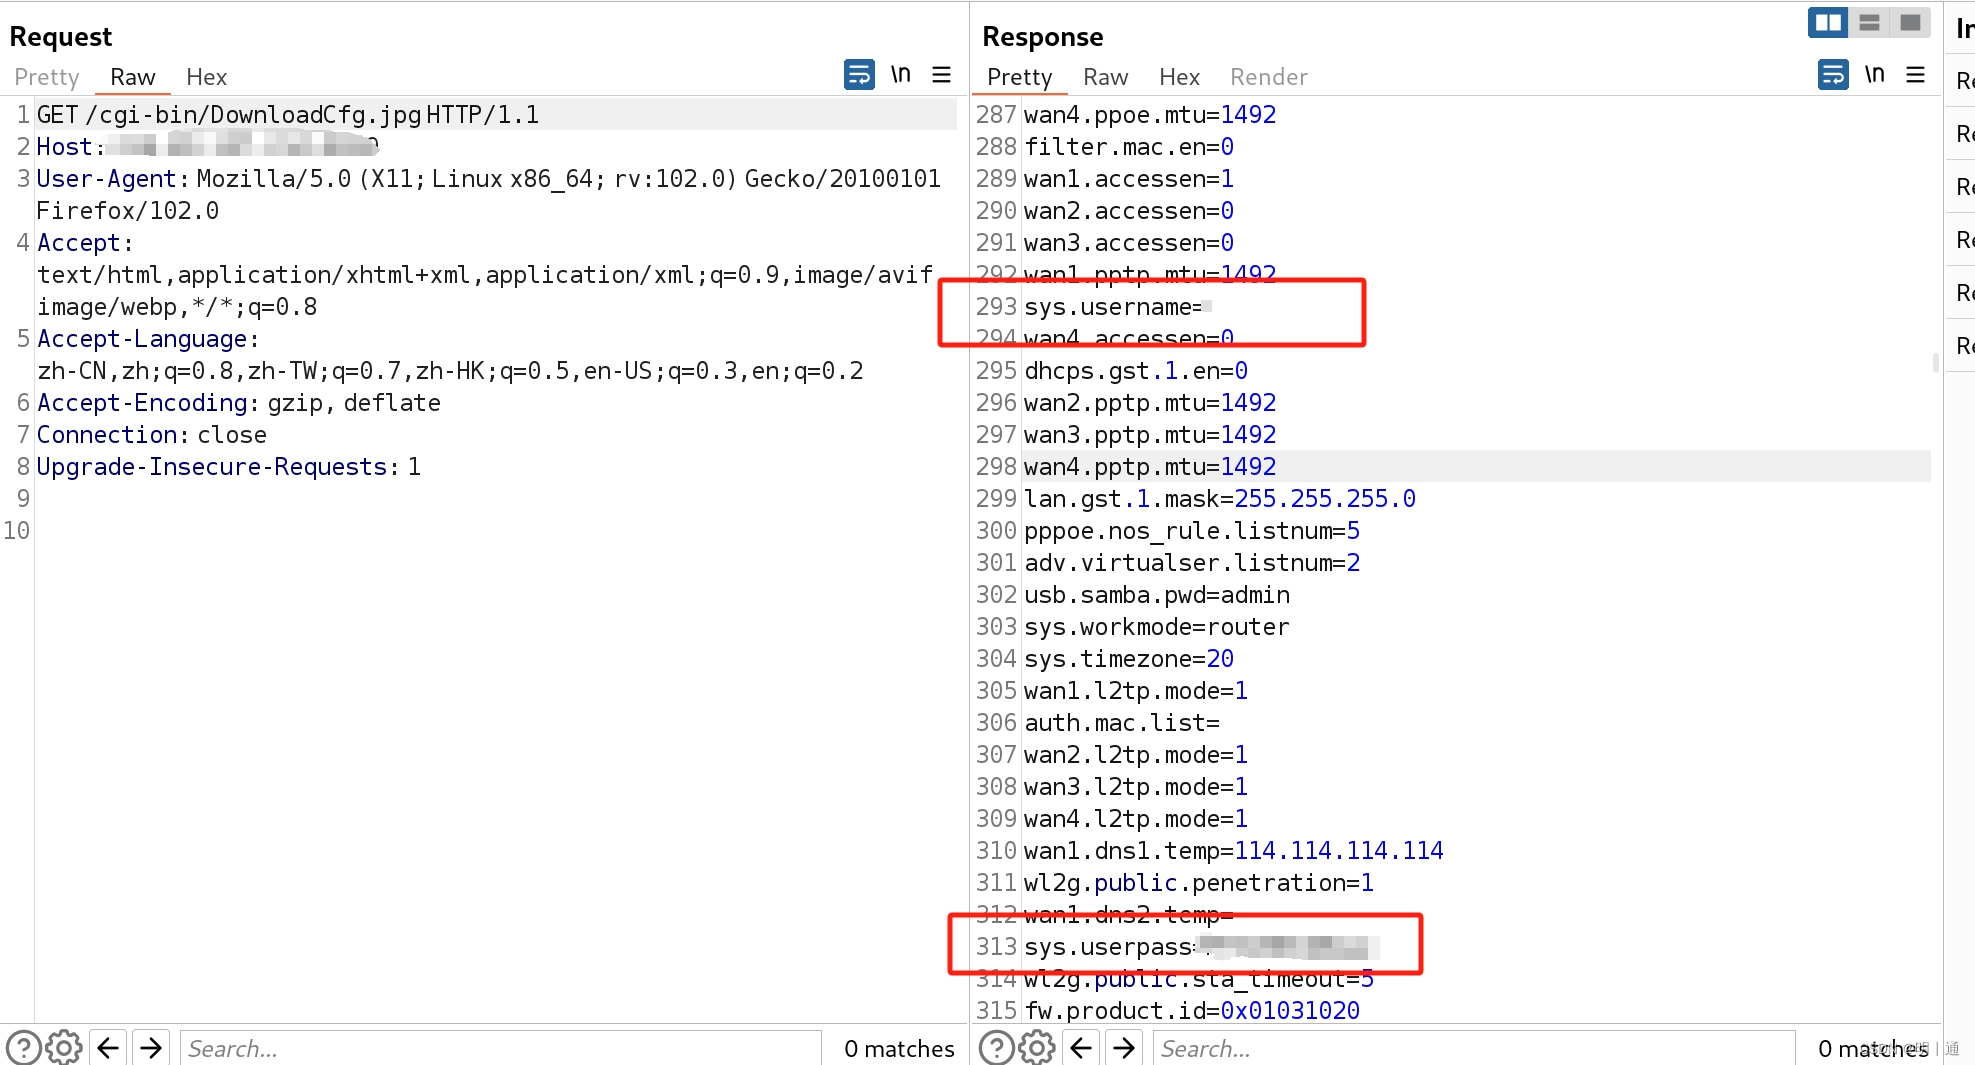
Task: Focus the Response search field
Action: click(x=1474, y=1048)
